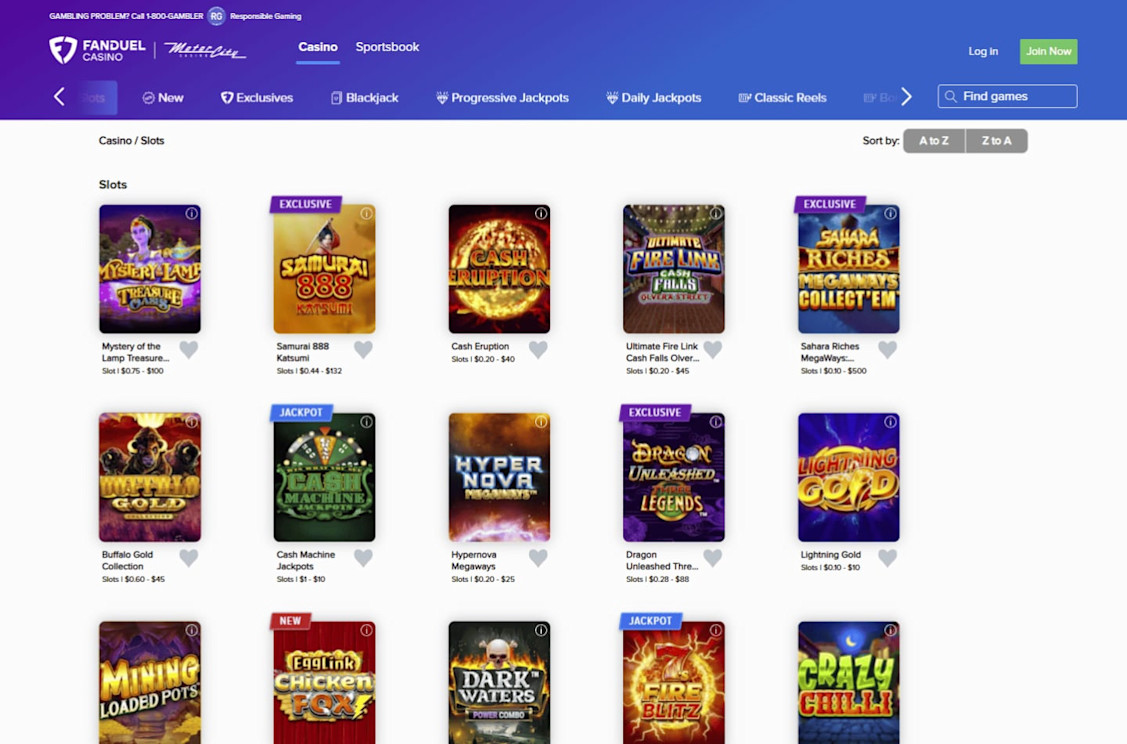Show more categories with right chevron
Viewport: 1127px width, 744px height.
[x=906, y=97]
